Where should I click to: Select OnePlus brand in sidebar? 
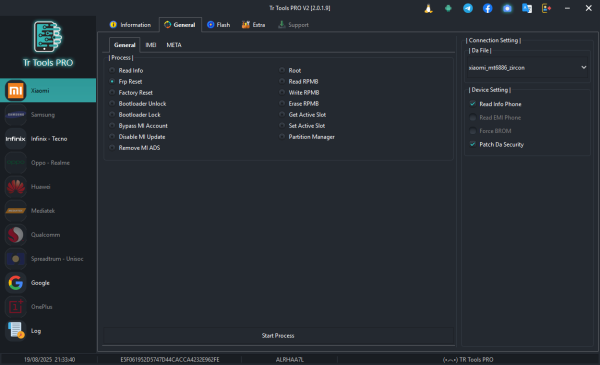(48, 307)
